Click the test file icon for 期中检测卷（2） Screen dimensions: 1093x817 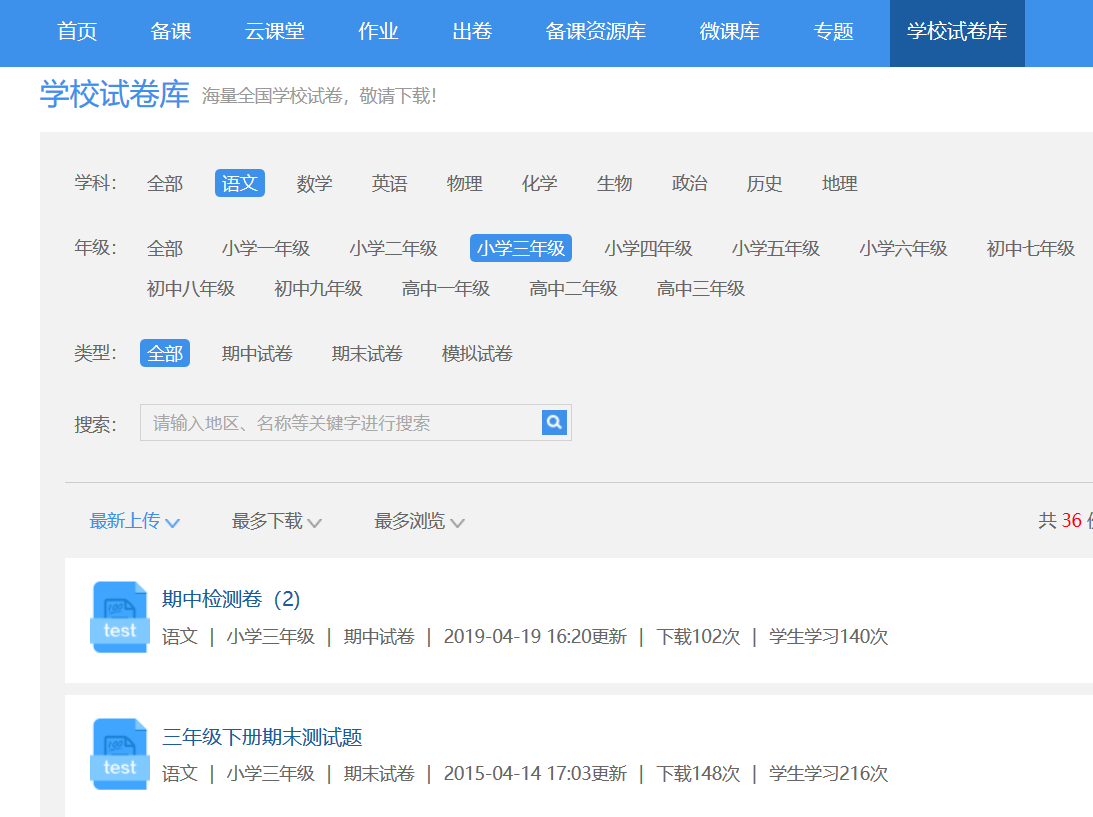[x=119, y=617]
